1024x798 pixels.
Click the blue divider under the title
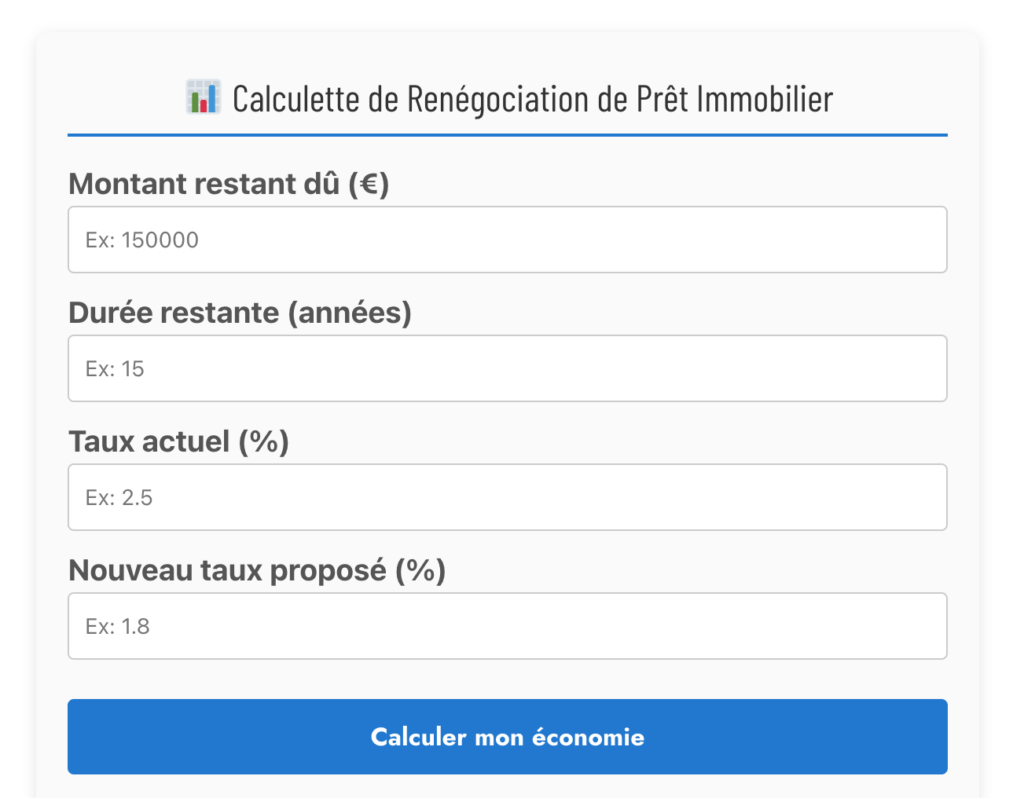coord(507,131)
